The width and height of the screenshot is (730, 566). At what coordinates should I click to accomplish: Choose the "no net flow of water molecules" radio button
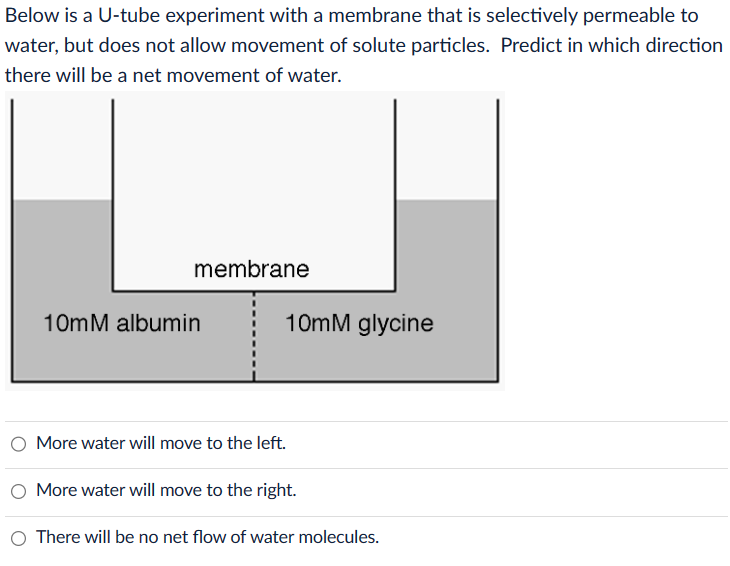[19, 538]
